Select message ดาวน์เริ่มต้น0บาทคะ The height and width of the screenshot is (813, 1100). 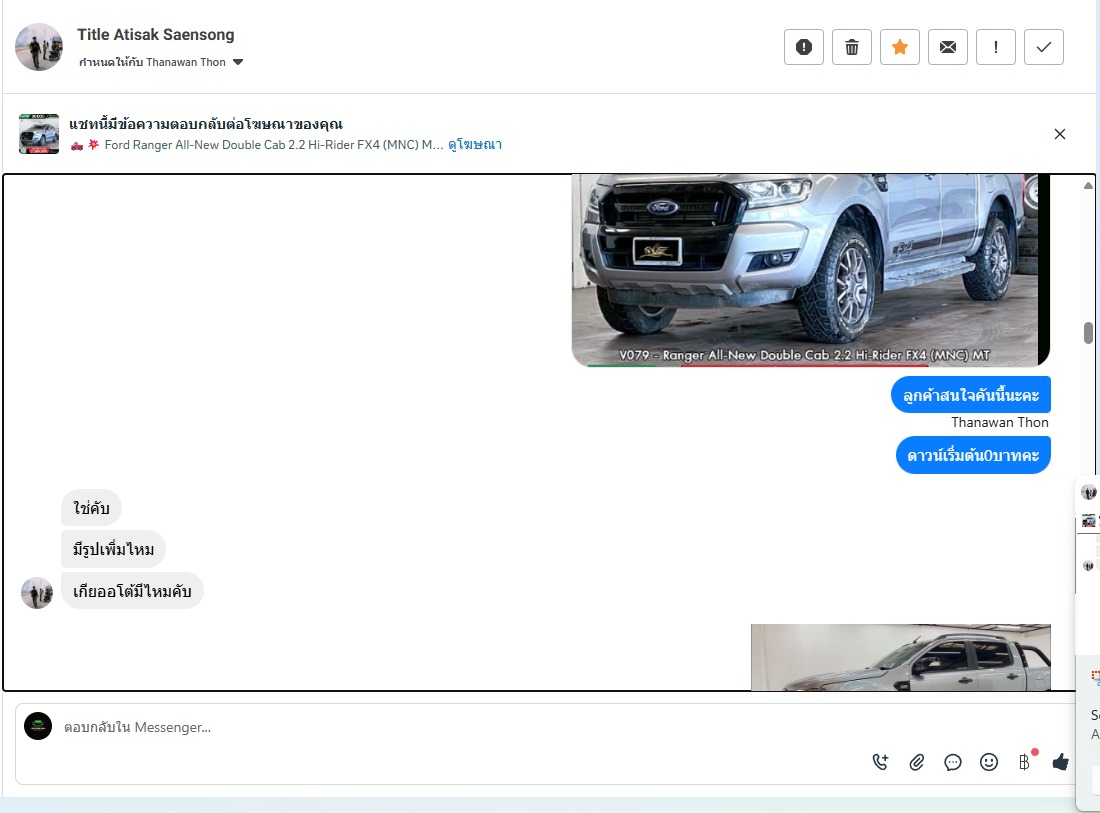[x=973, y=455]
